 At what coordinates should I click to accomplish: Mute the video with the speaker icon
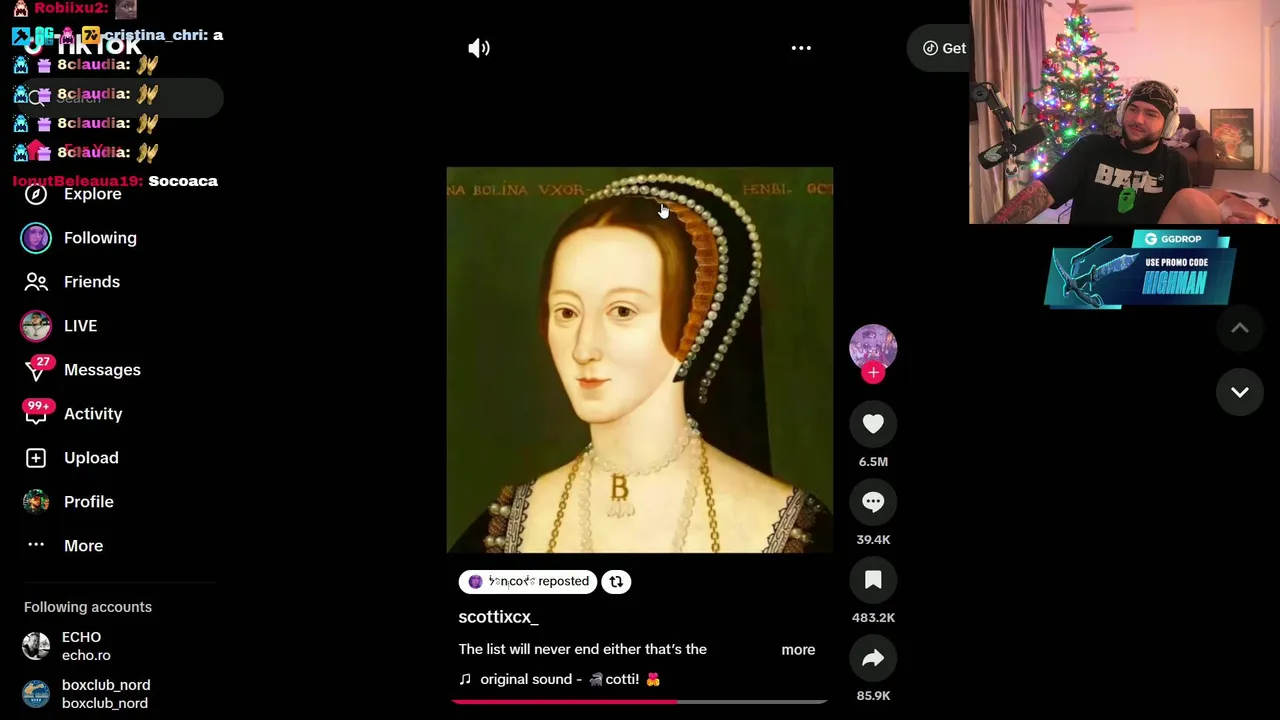click(479, 48)
